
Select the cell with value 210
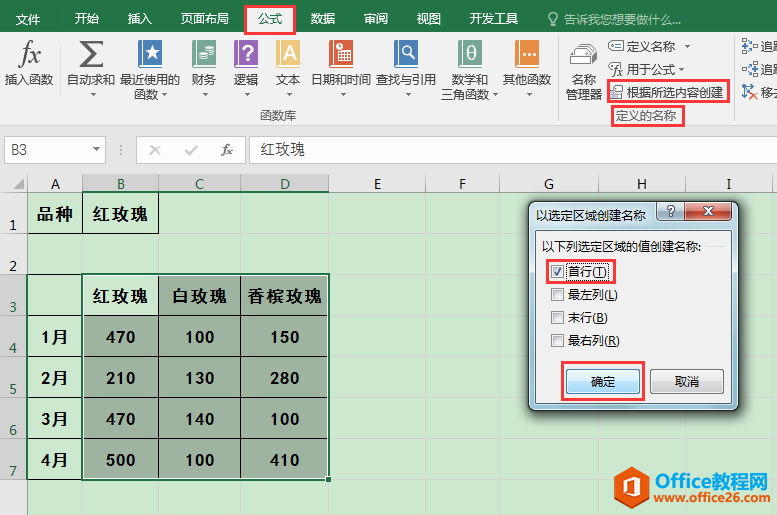pos(120,378)
